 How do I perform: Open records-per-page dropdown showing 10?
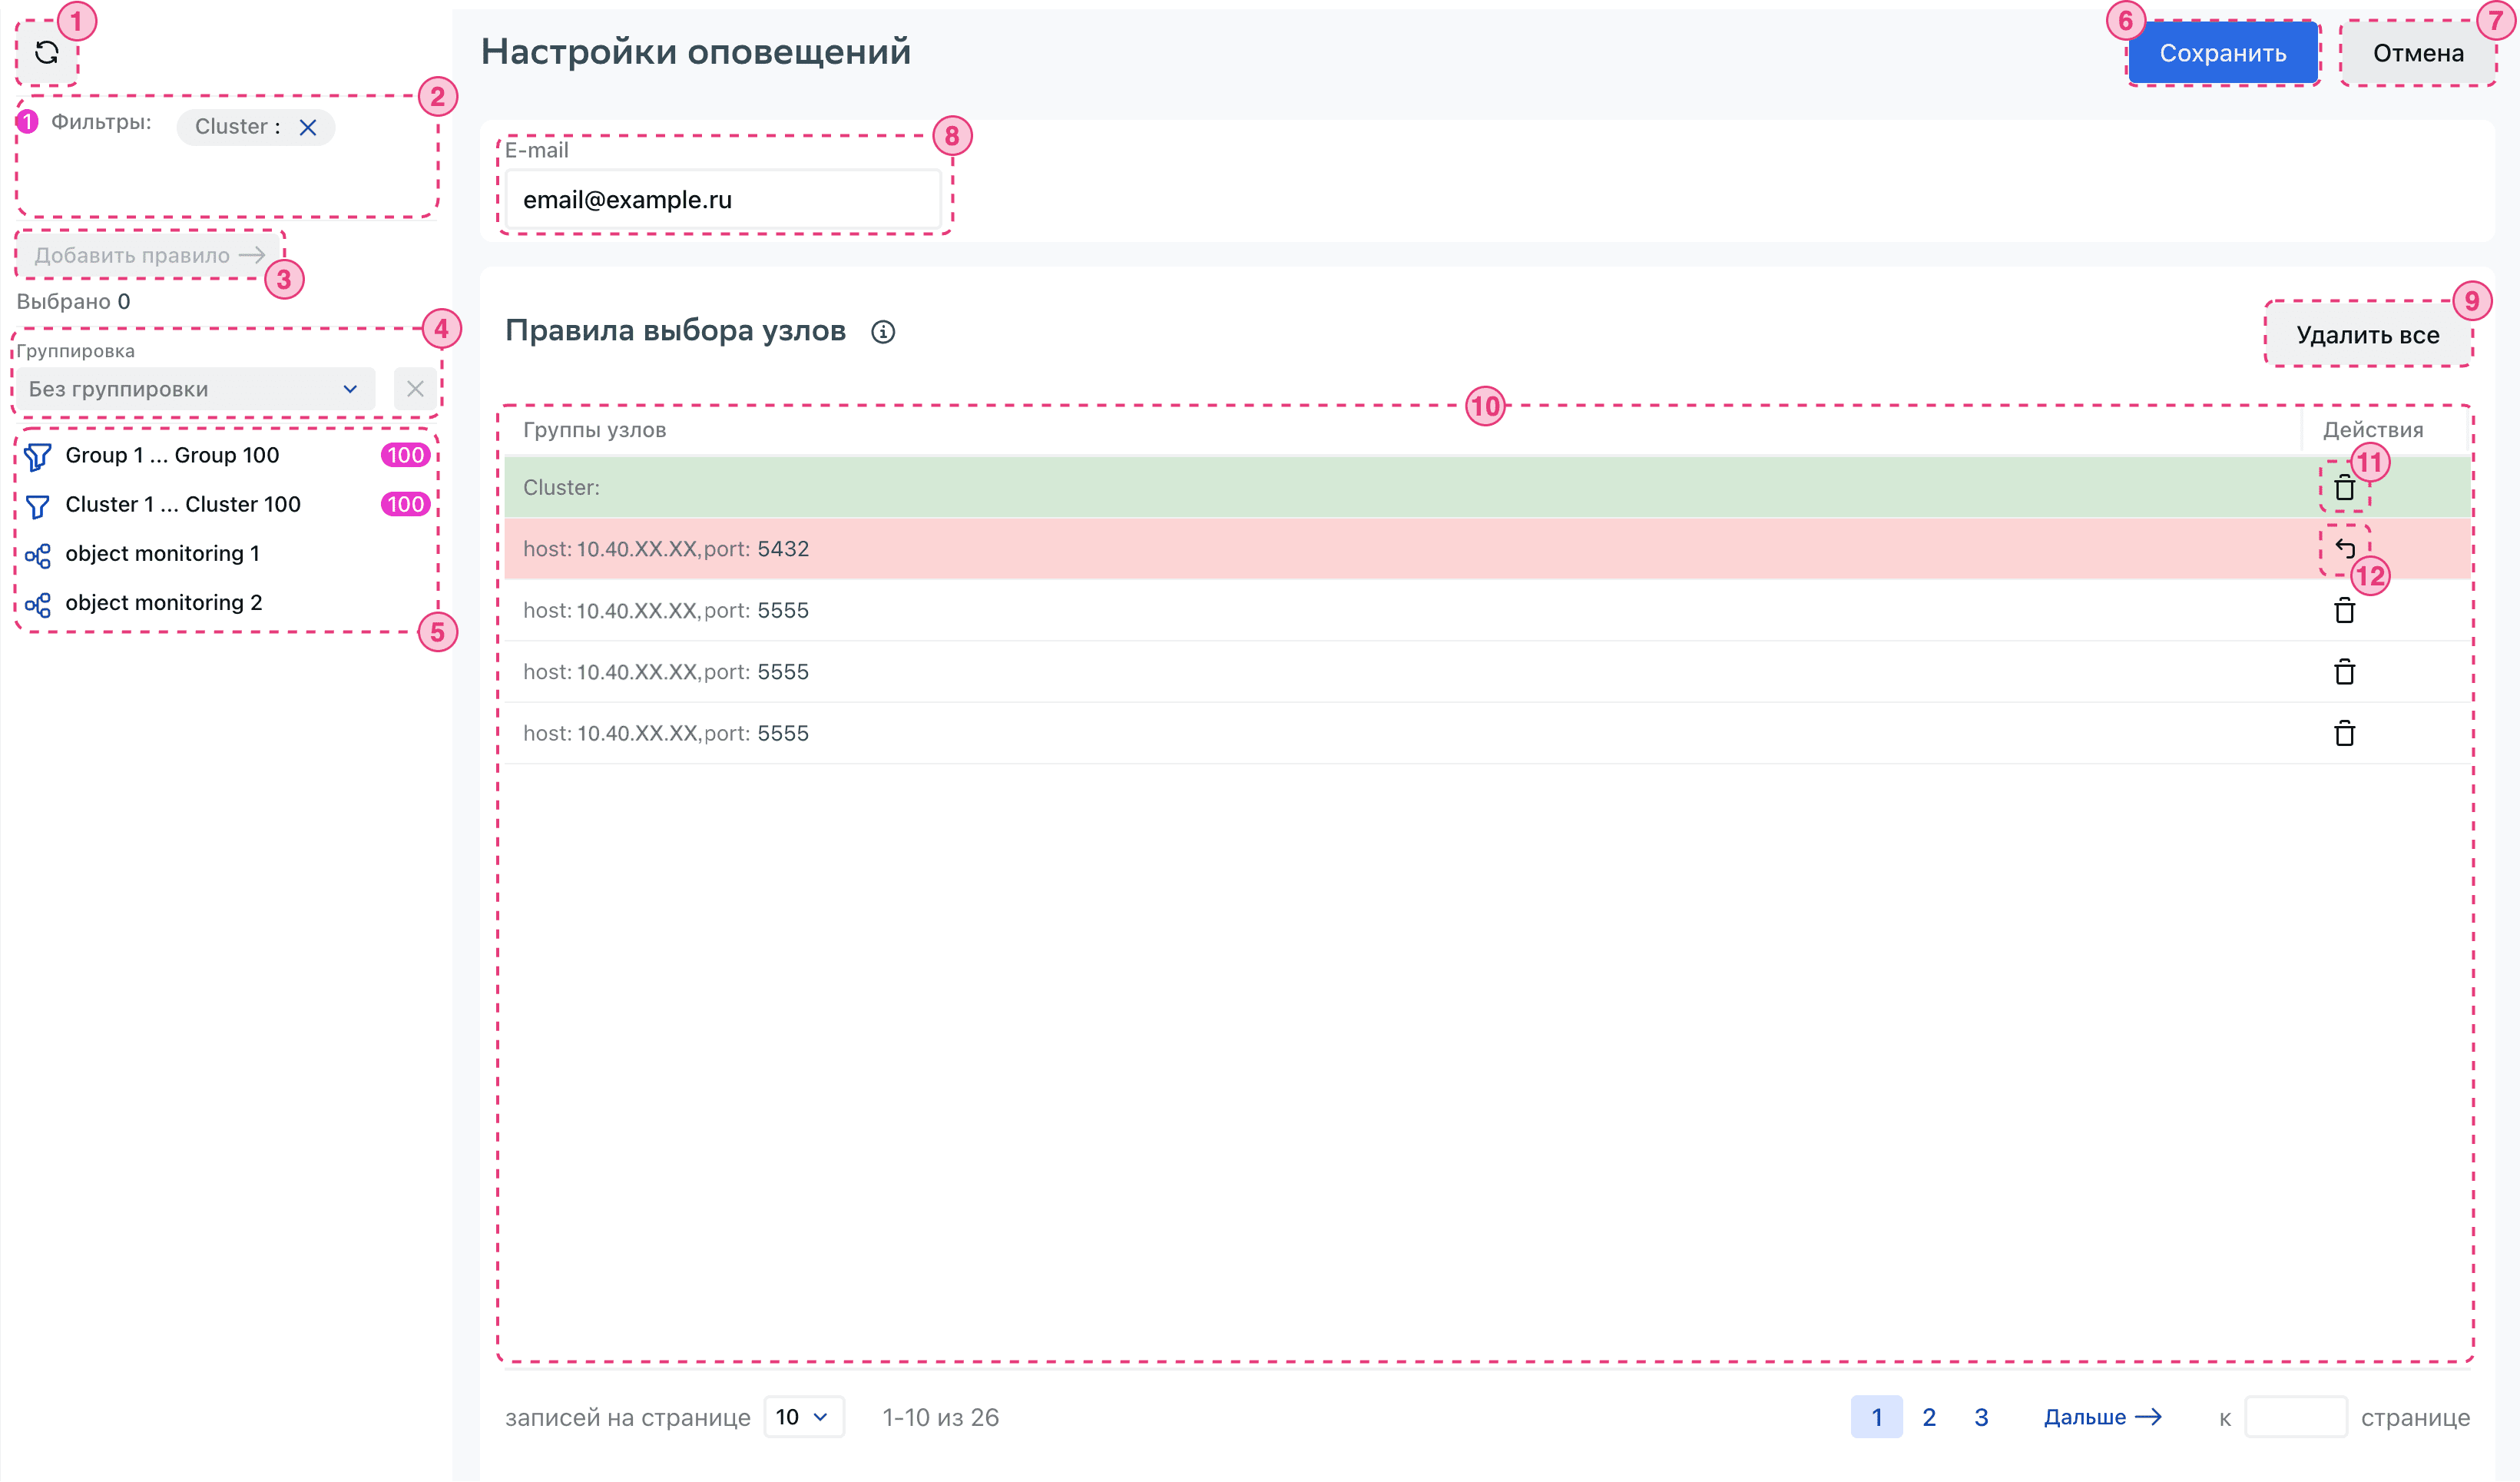(x=803, y=1417)
